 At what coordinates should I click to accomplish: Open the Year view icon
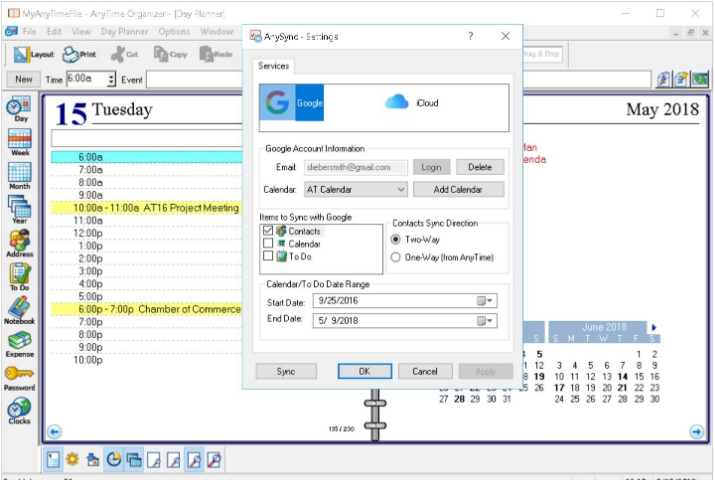tap(20, 210)
